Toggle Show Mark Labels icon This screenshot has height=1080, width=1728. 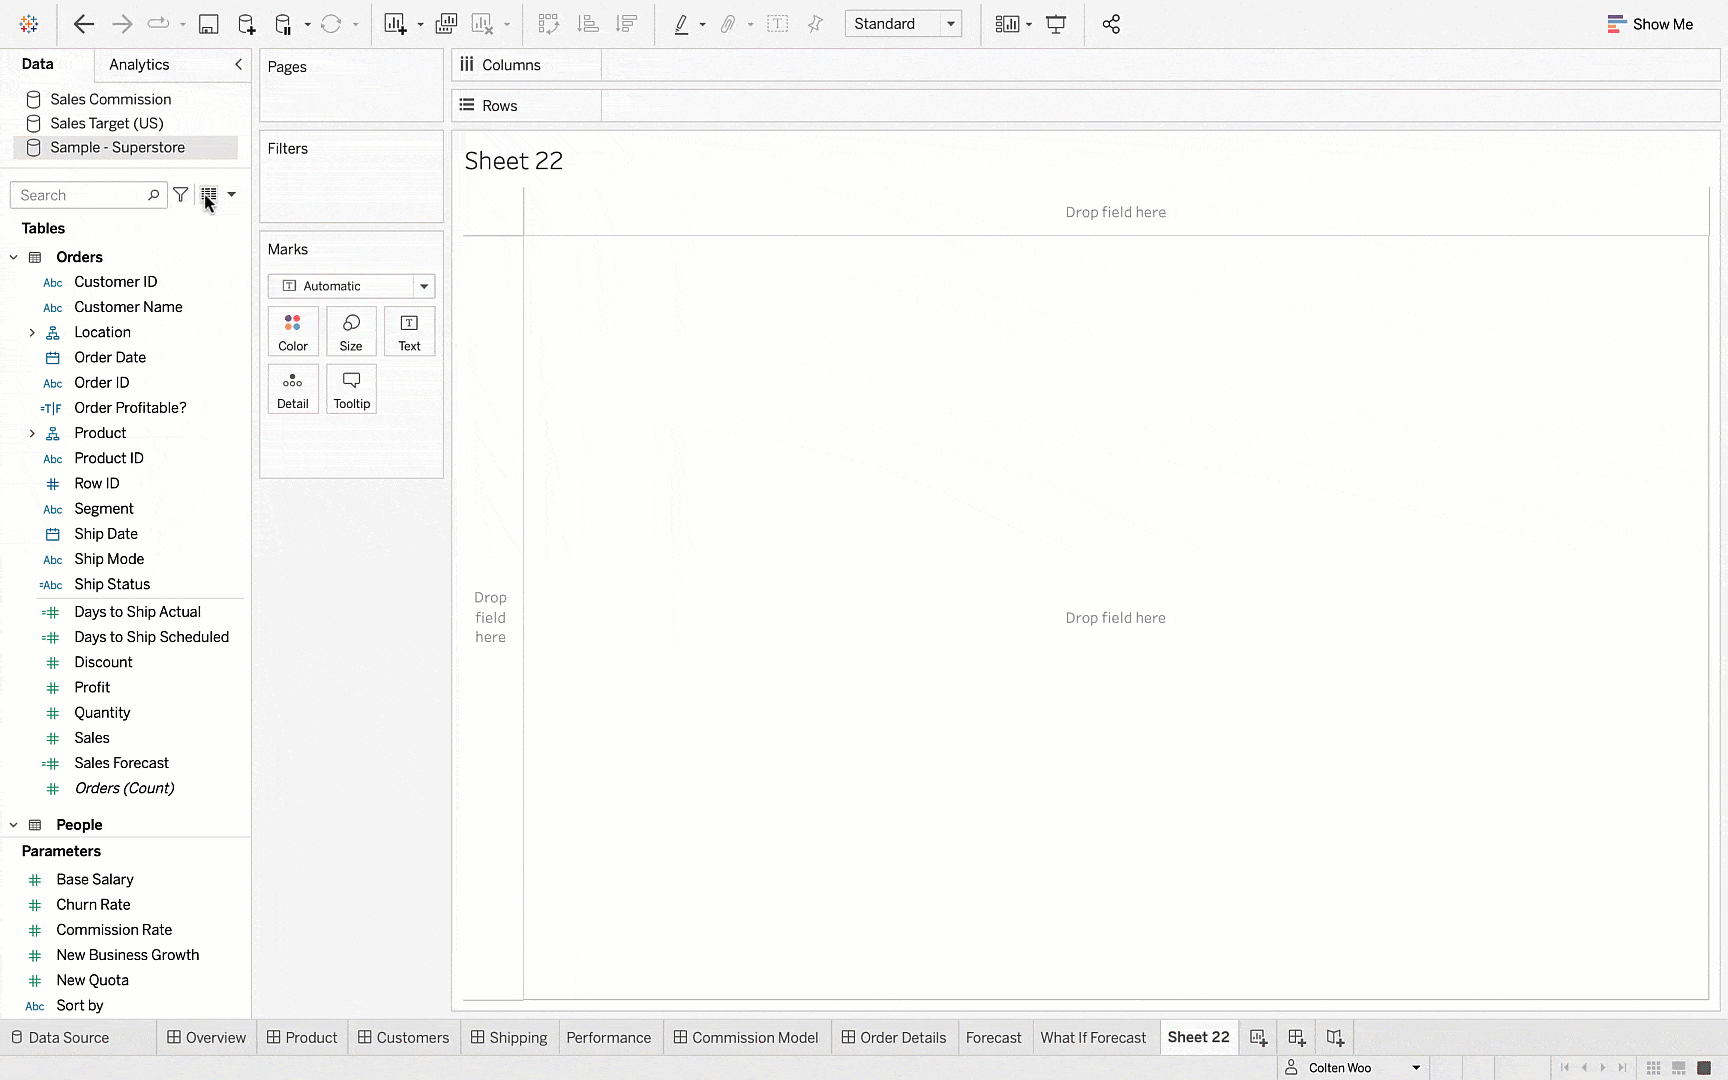pos(777,24)
